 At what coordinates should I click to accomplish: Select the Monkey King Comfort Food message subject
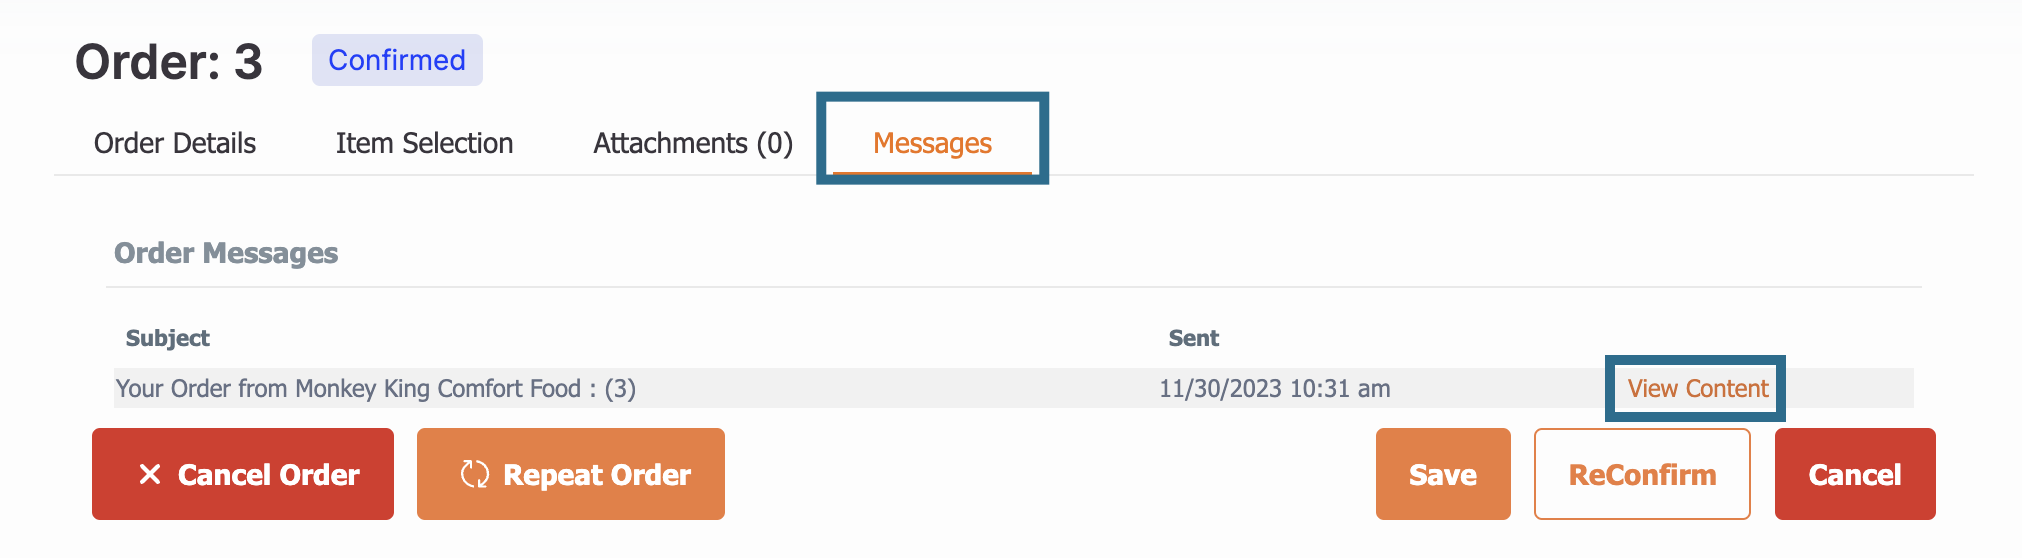pyautogui.click(x=376, y=388)
